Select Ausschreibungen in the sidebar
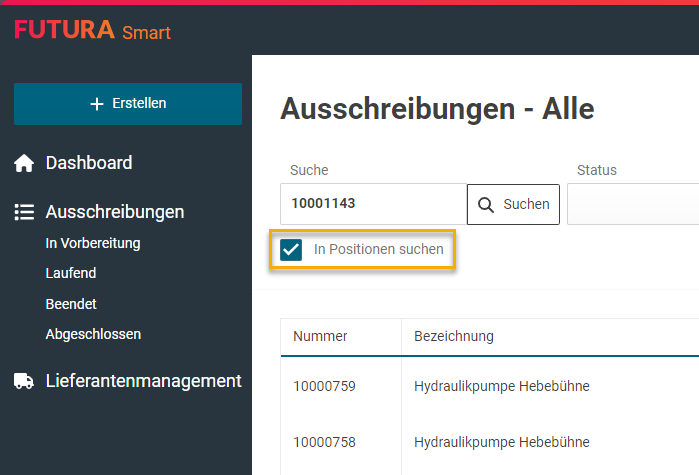The height and width of the screenshot is (475, 699). pyautogui.click(x=114, y=212)
